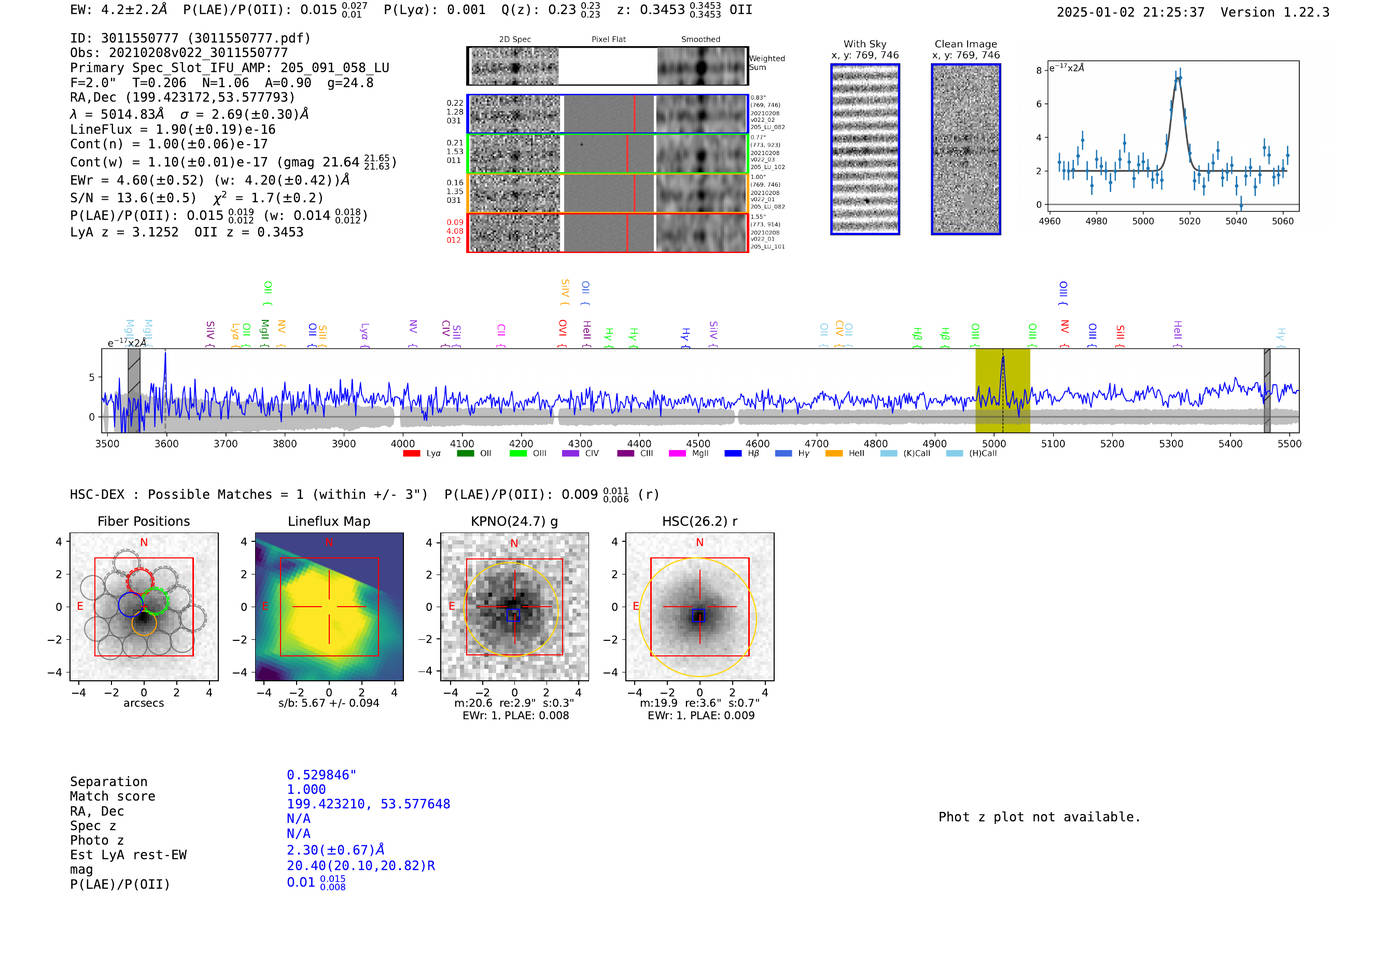Select the Weighted Sum 2D spectrum strip
This screenshot has width=1400, height=953.
pos(608,66)
